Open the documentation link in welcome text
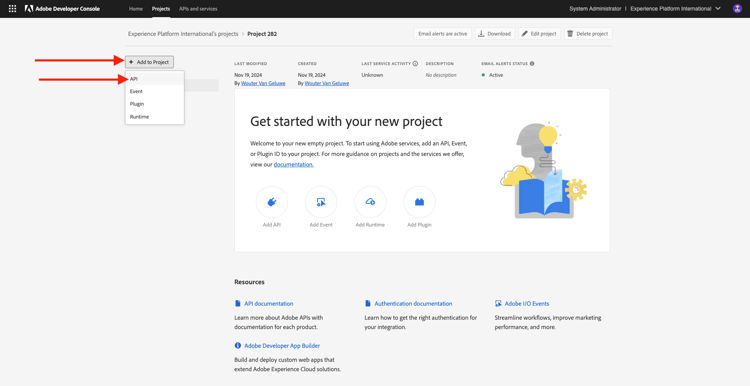Image resolution: width=750 pixels, height=386 pixels. tap(294, 165)
